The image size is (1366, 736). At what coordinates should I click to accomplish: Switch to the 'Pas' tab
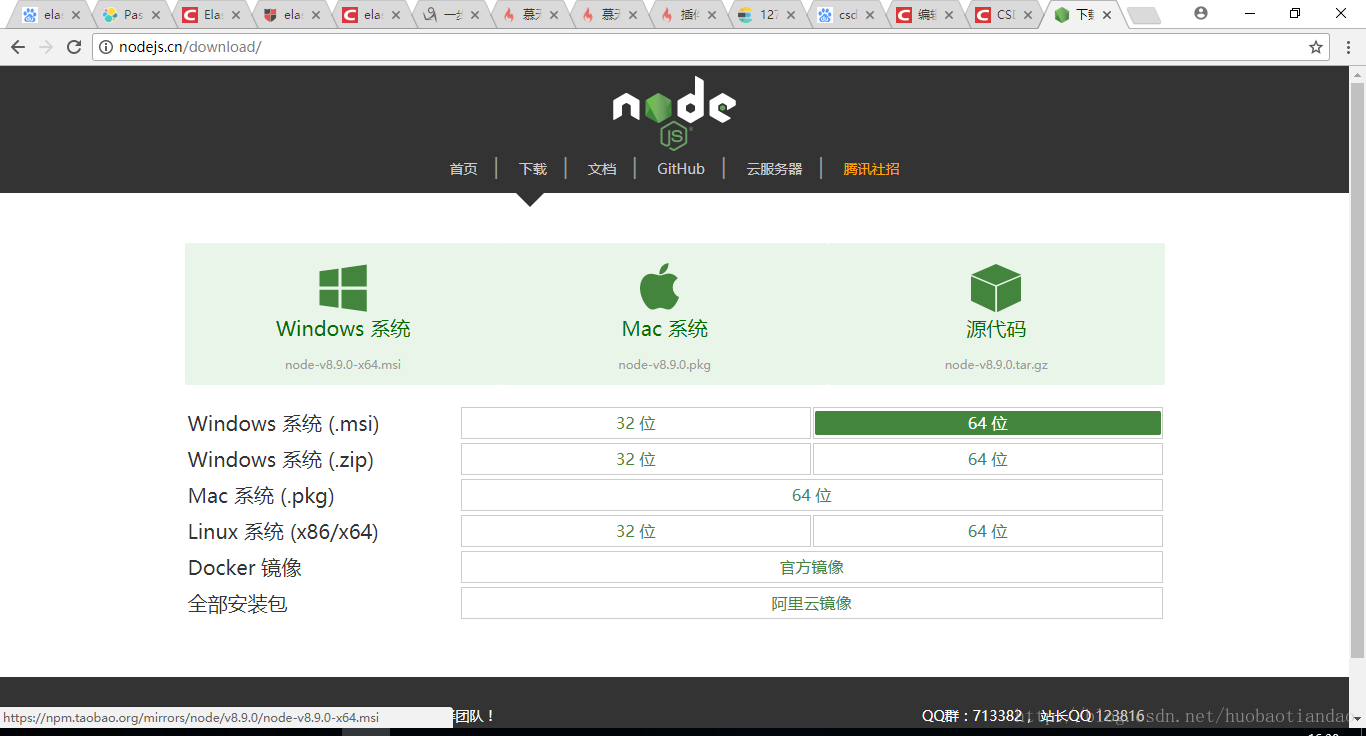point(130,15)
